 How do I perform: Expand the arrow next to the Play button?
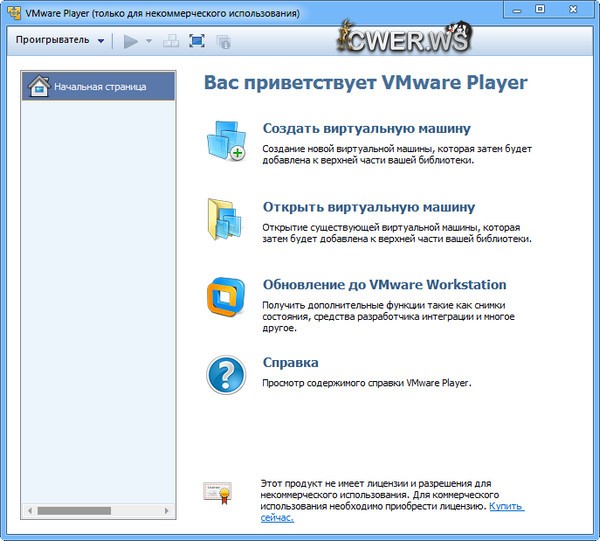tap(150, 41)
